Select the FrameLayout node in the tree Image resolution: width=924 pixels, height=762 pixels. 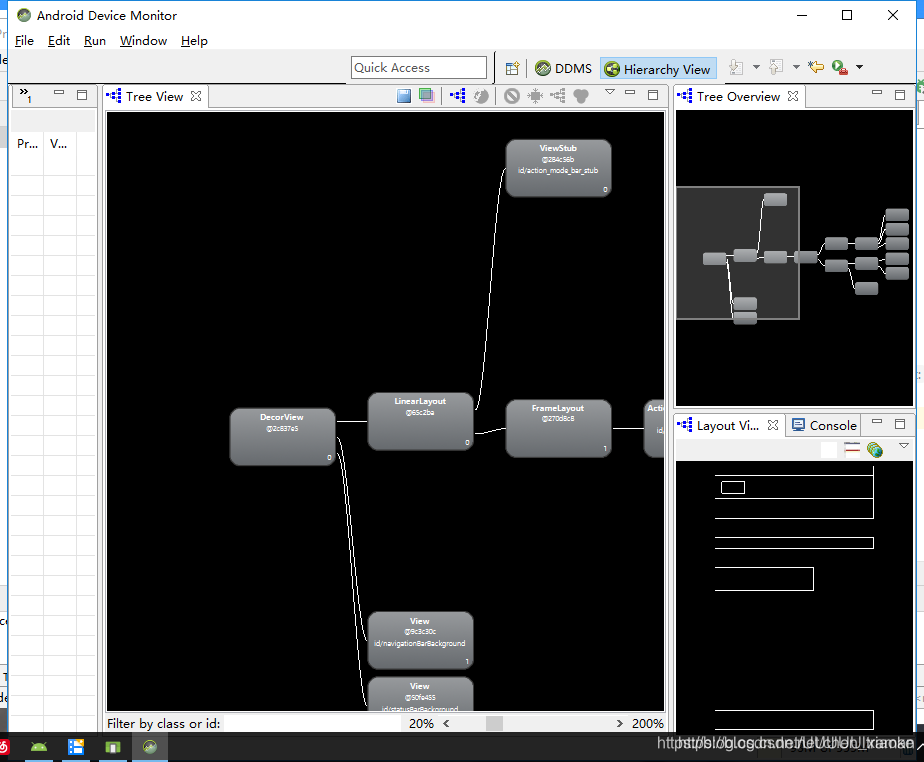558,428
